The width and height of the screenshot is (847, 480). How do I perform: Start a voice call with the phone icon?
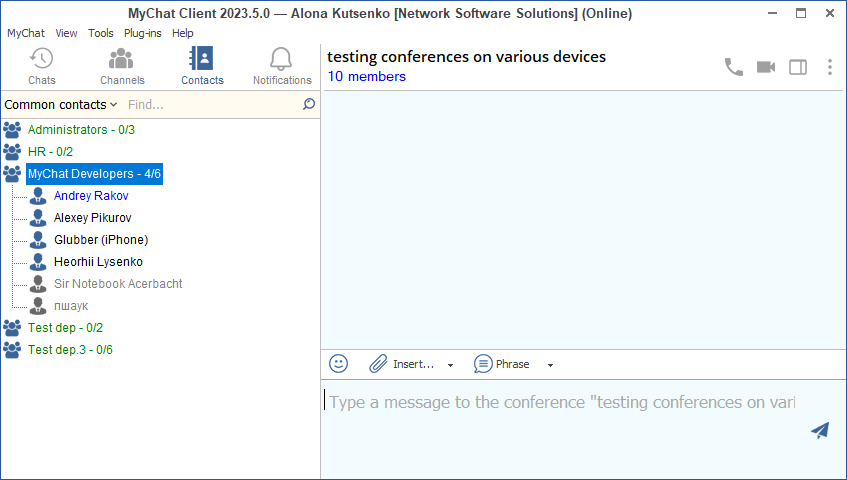pyautogui.click(x=734, y=67)
